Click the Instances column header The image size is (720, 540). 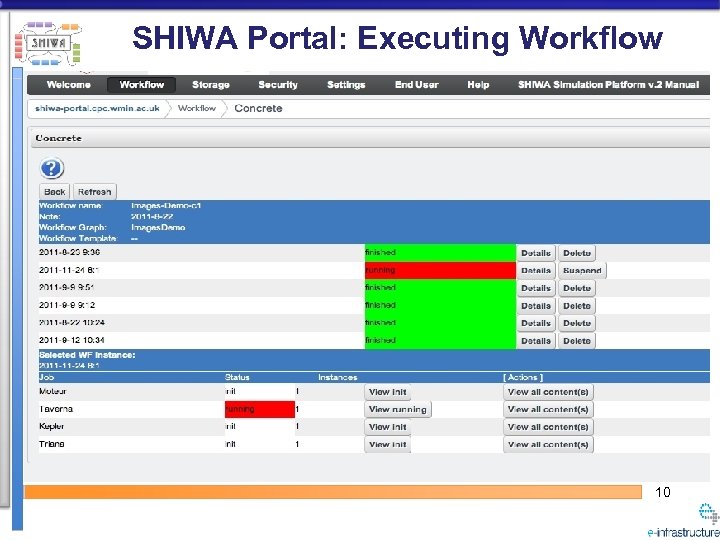338,377
